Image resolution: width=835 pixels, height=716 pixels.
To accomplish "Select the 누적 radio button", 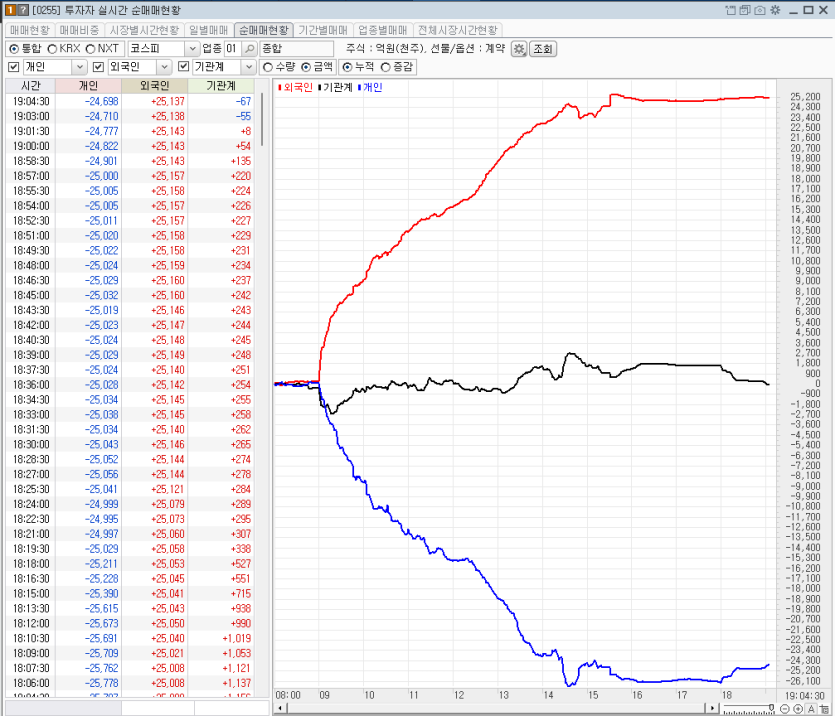I will [347, 67].
